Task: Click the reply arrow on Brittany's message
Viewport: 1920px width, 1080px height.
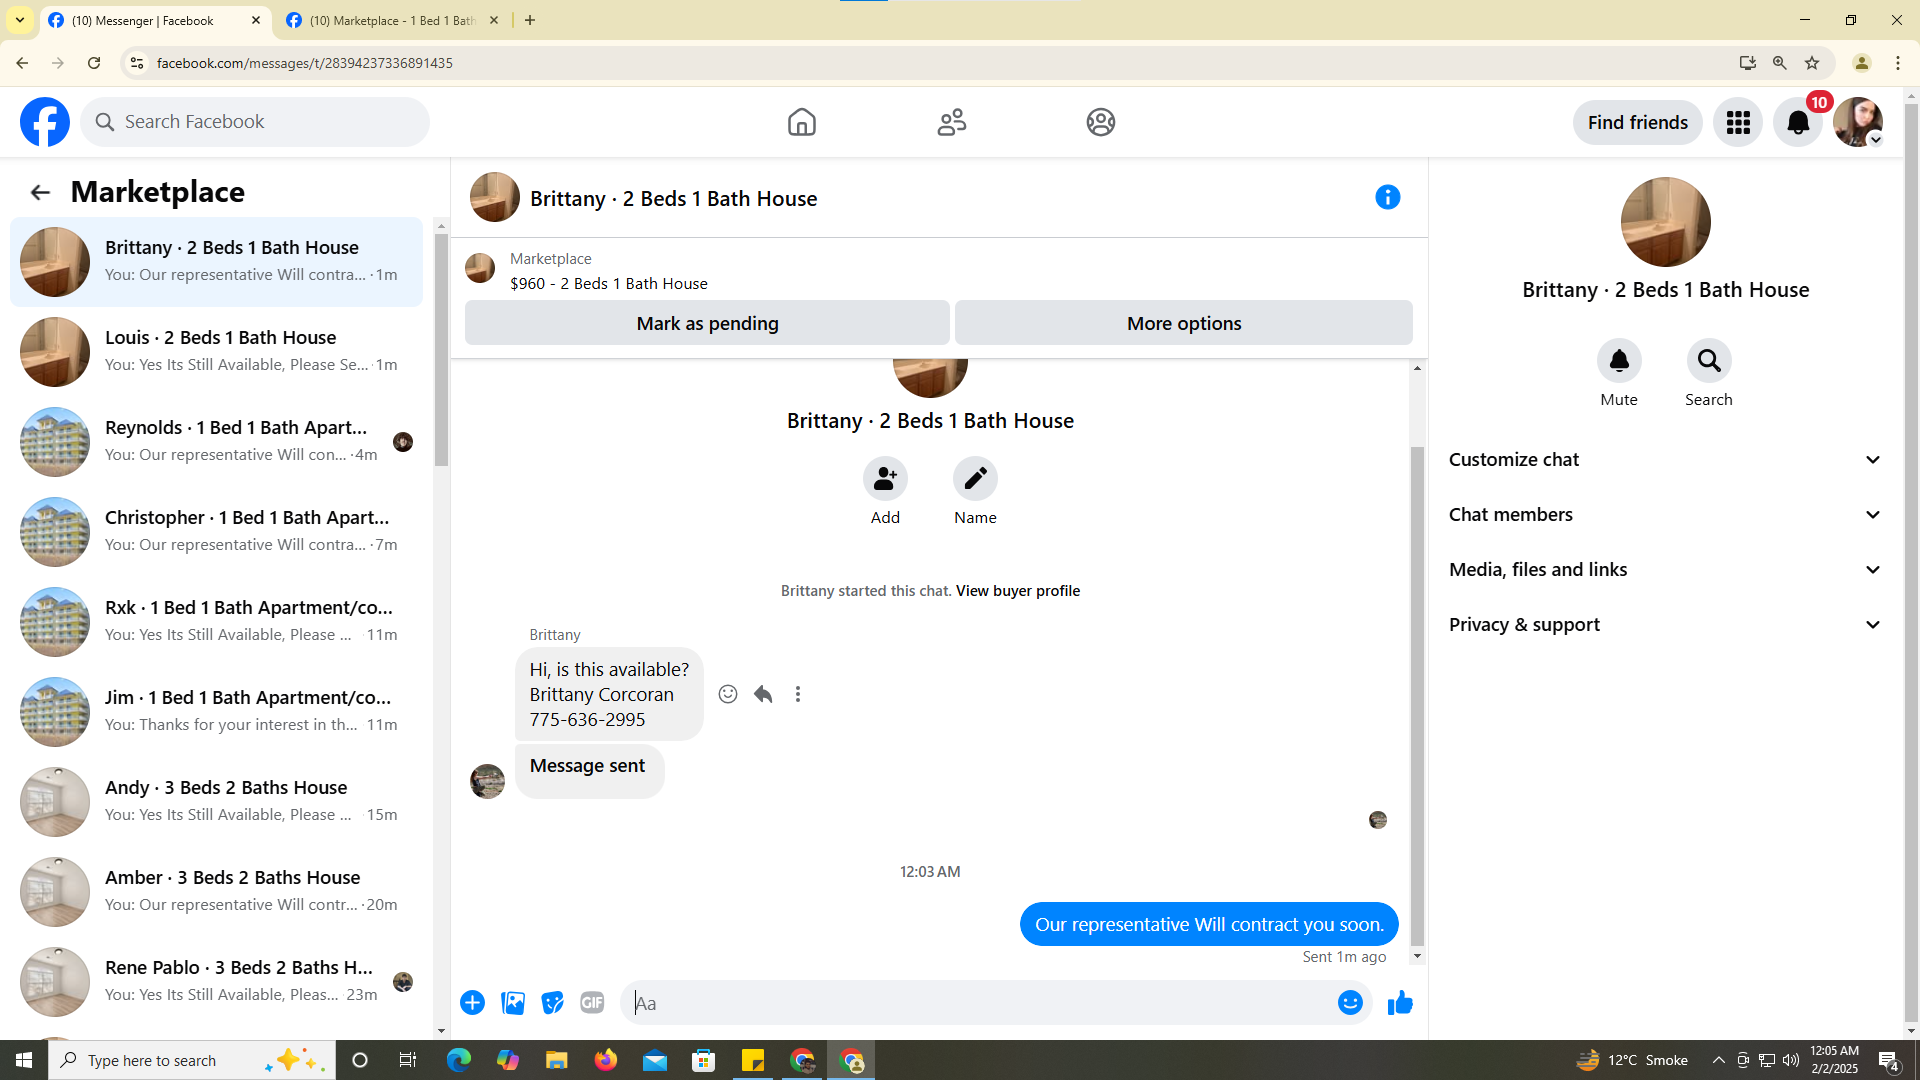Action: [x=763, y=694]
